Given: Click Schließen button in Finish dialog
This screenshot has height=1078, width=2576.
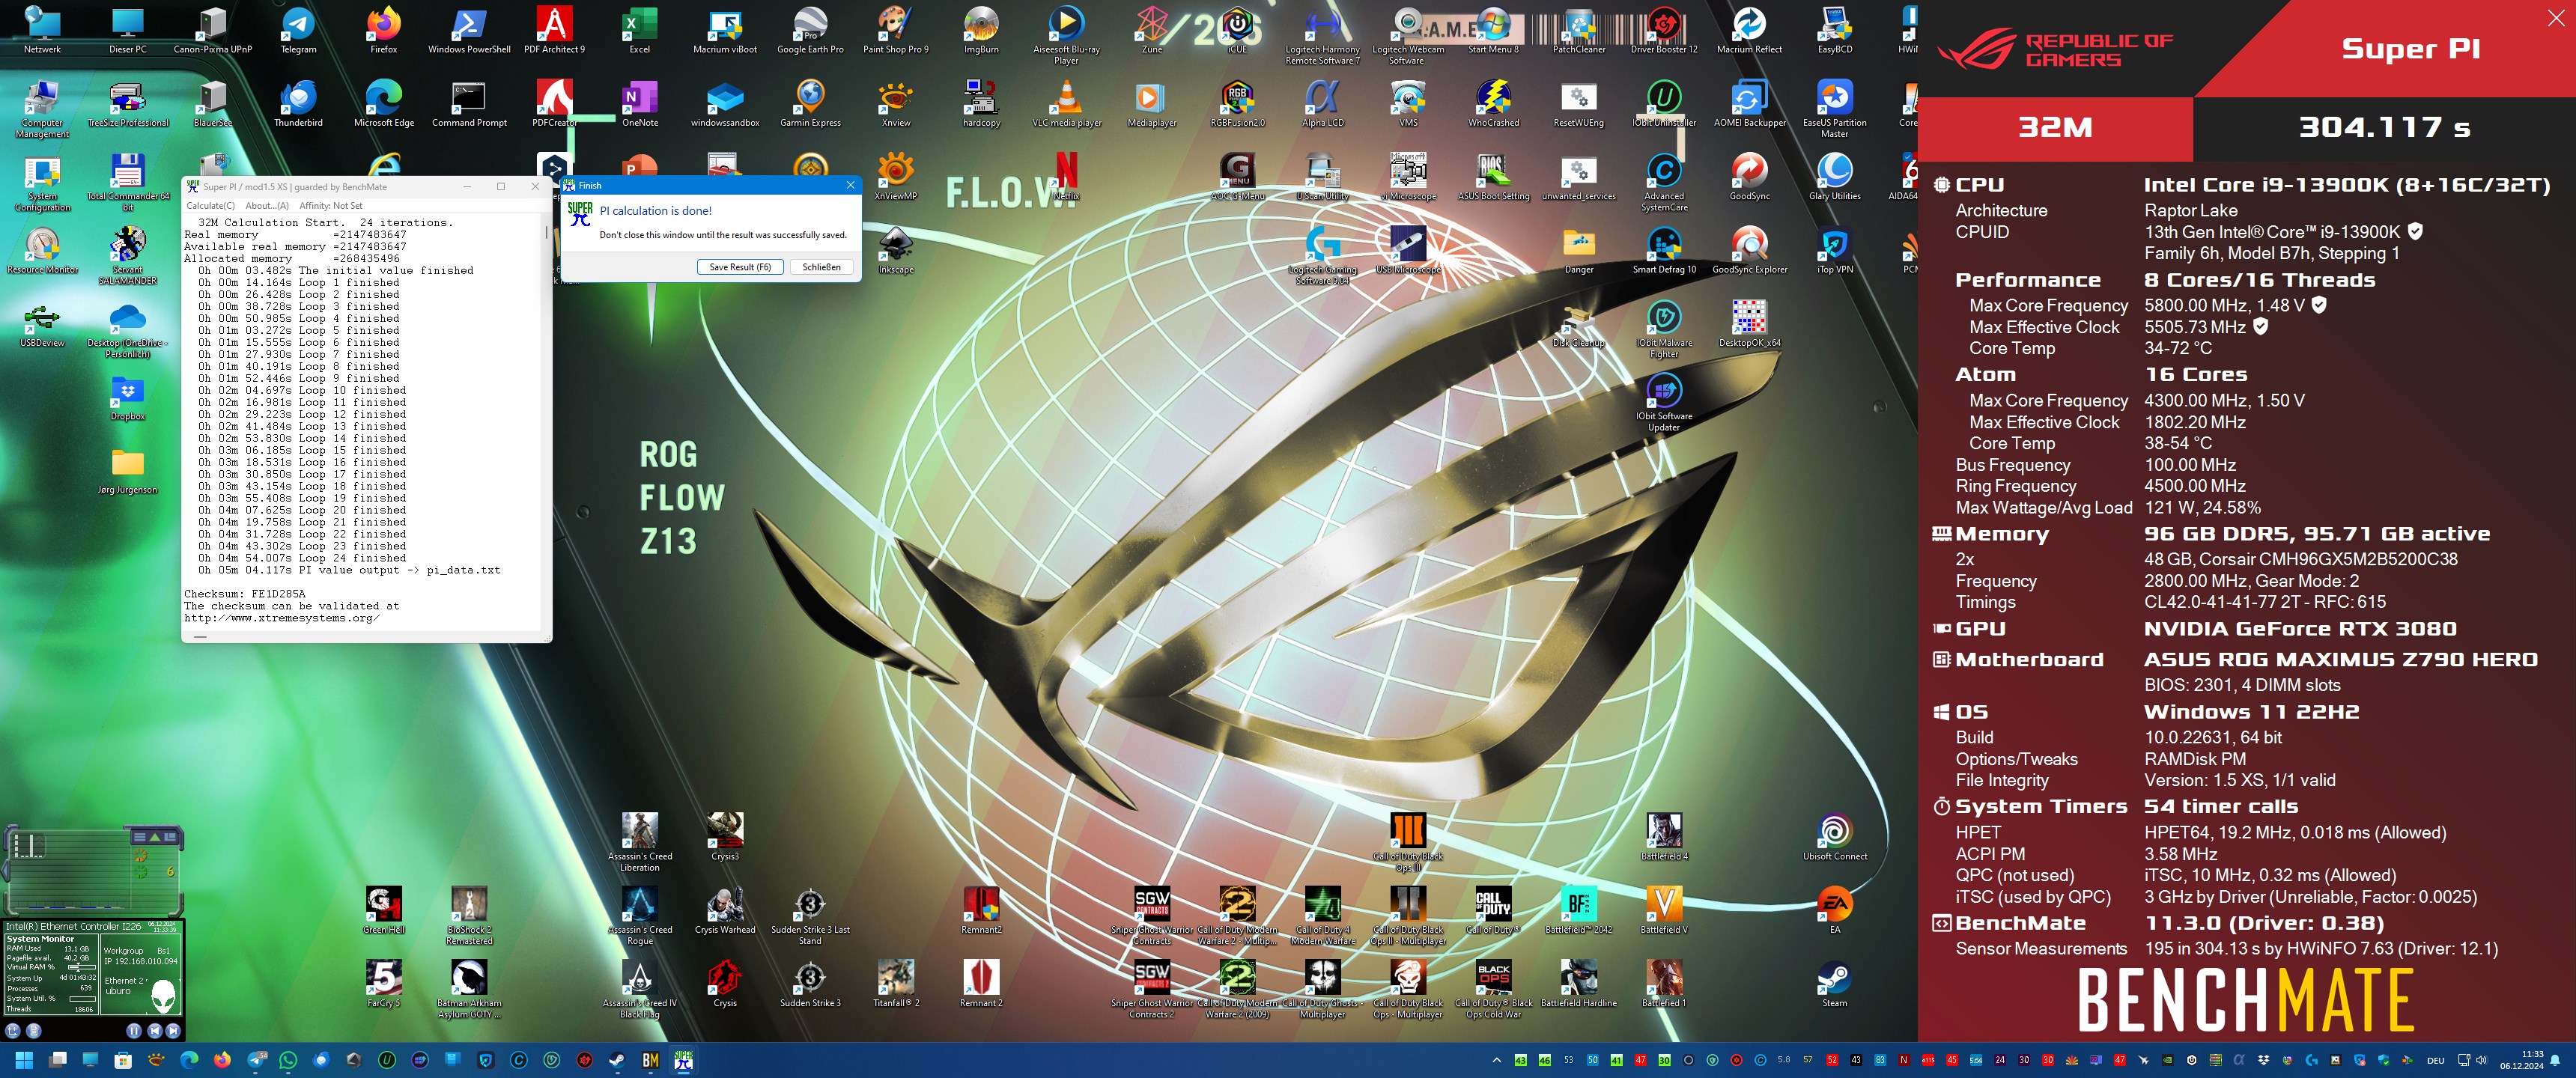Looking at the screenshot, I should click(821, 267).
